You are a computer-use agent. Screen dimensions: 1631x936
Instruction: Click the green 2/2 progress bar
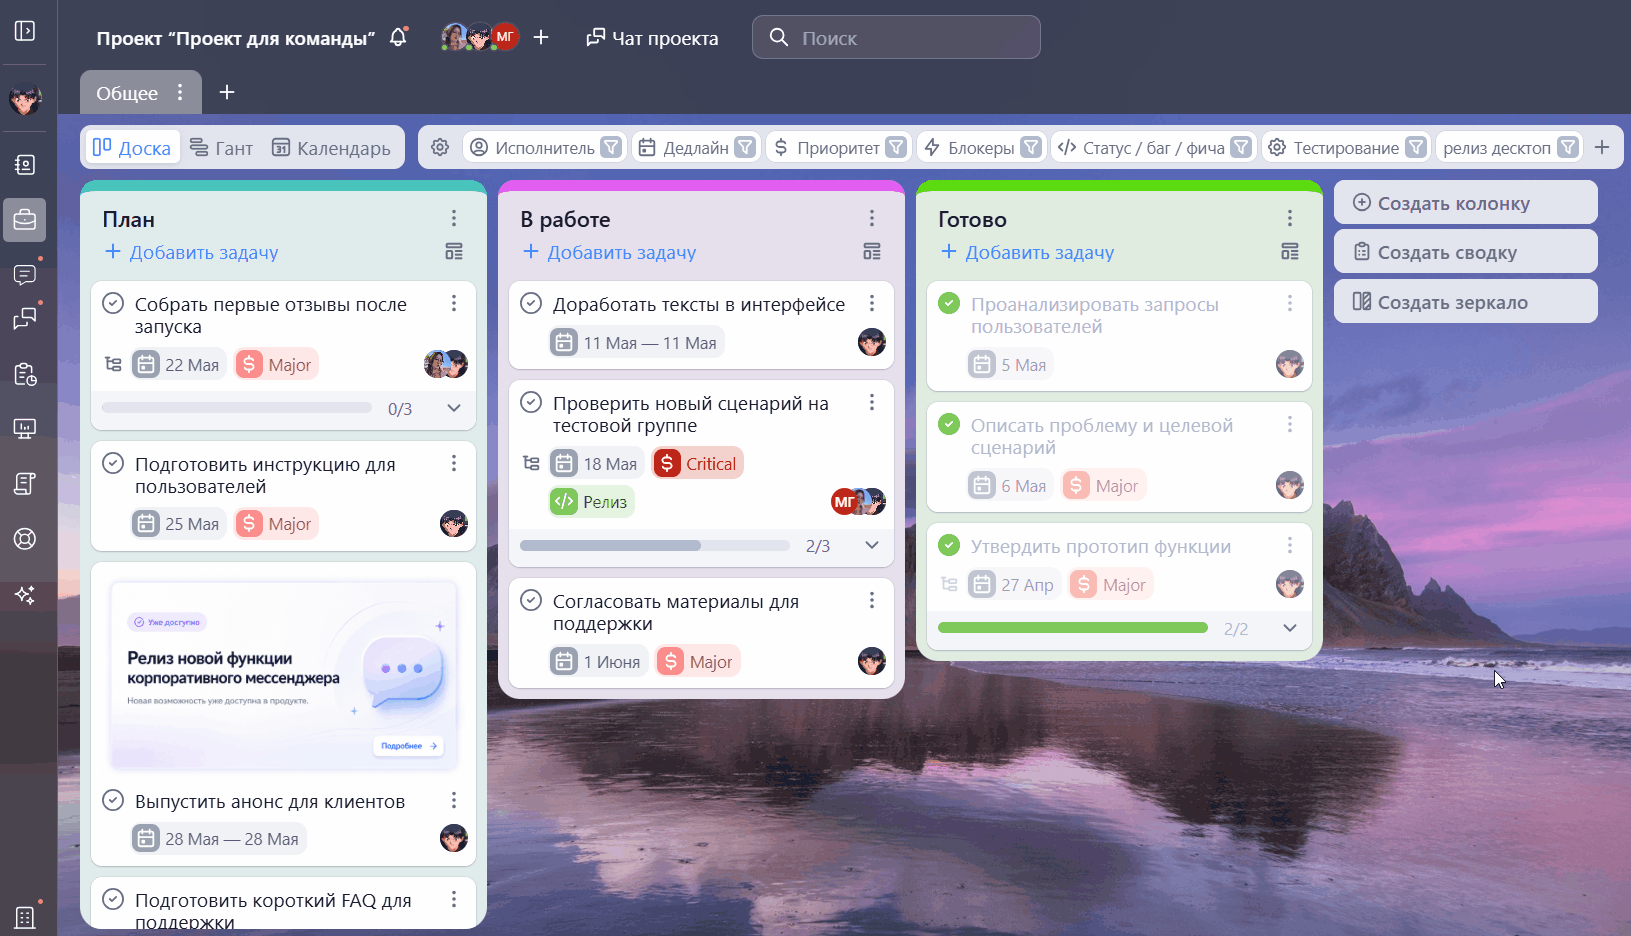click(1073, 628)
